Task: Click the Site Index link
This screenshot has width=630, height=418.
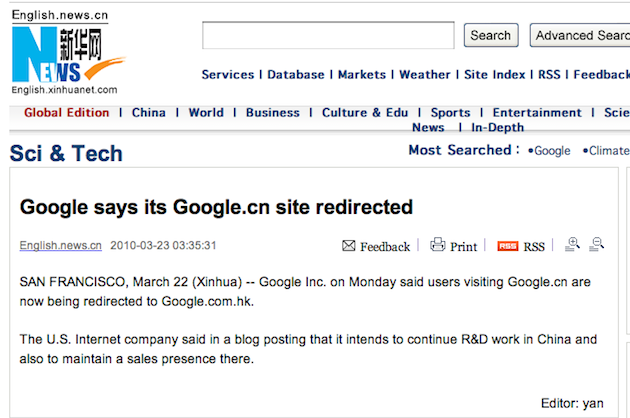Action: (495, 75)
